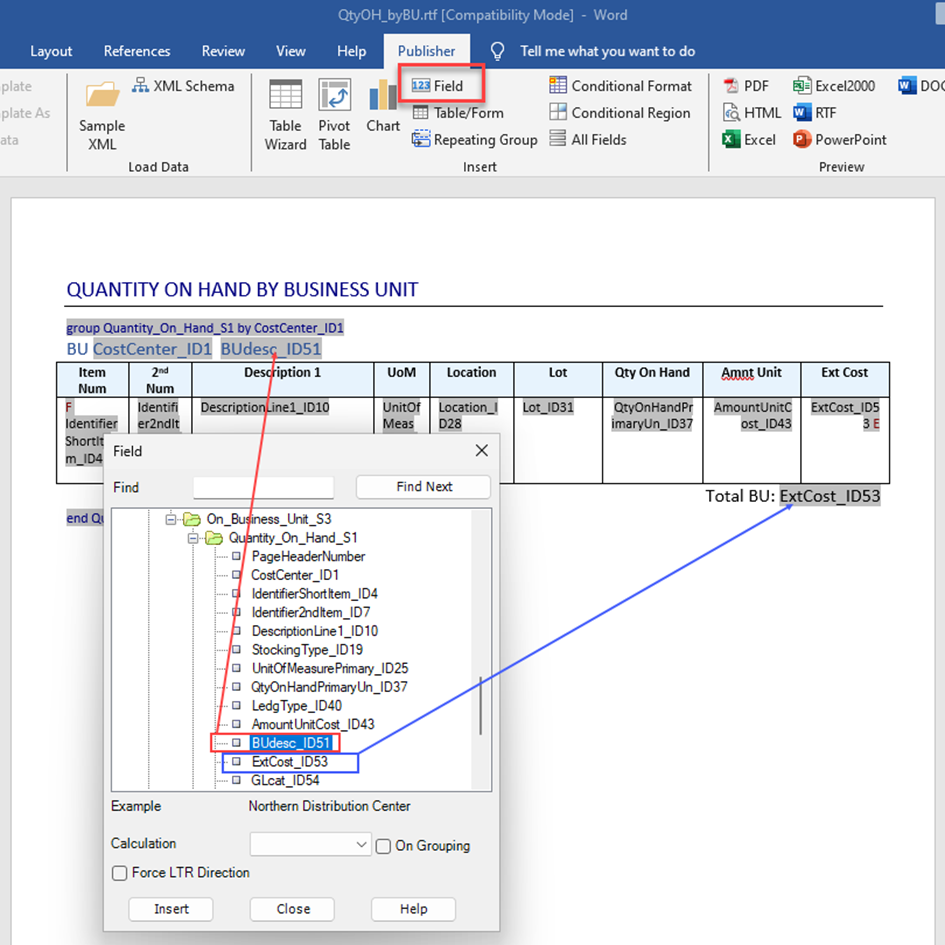Click Help in the Field dialog
945x945 pixels.
[x=413, y=909]
